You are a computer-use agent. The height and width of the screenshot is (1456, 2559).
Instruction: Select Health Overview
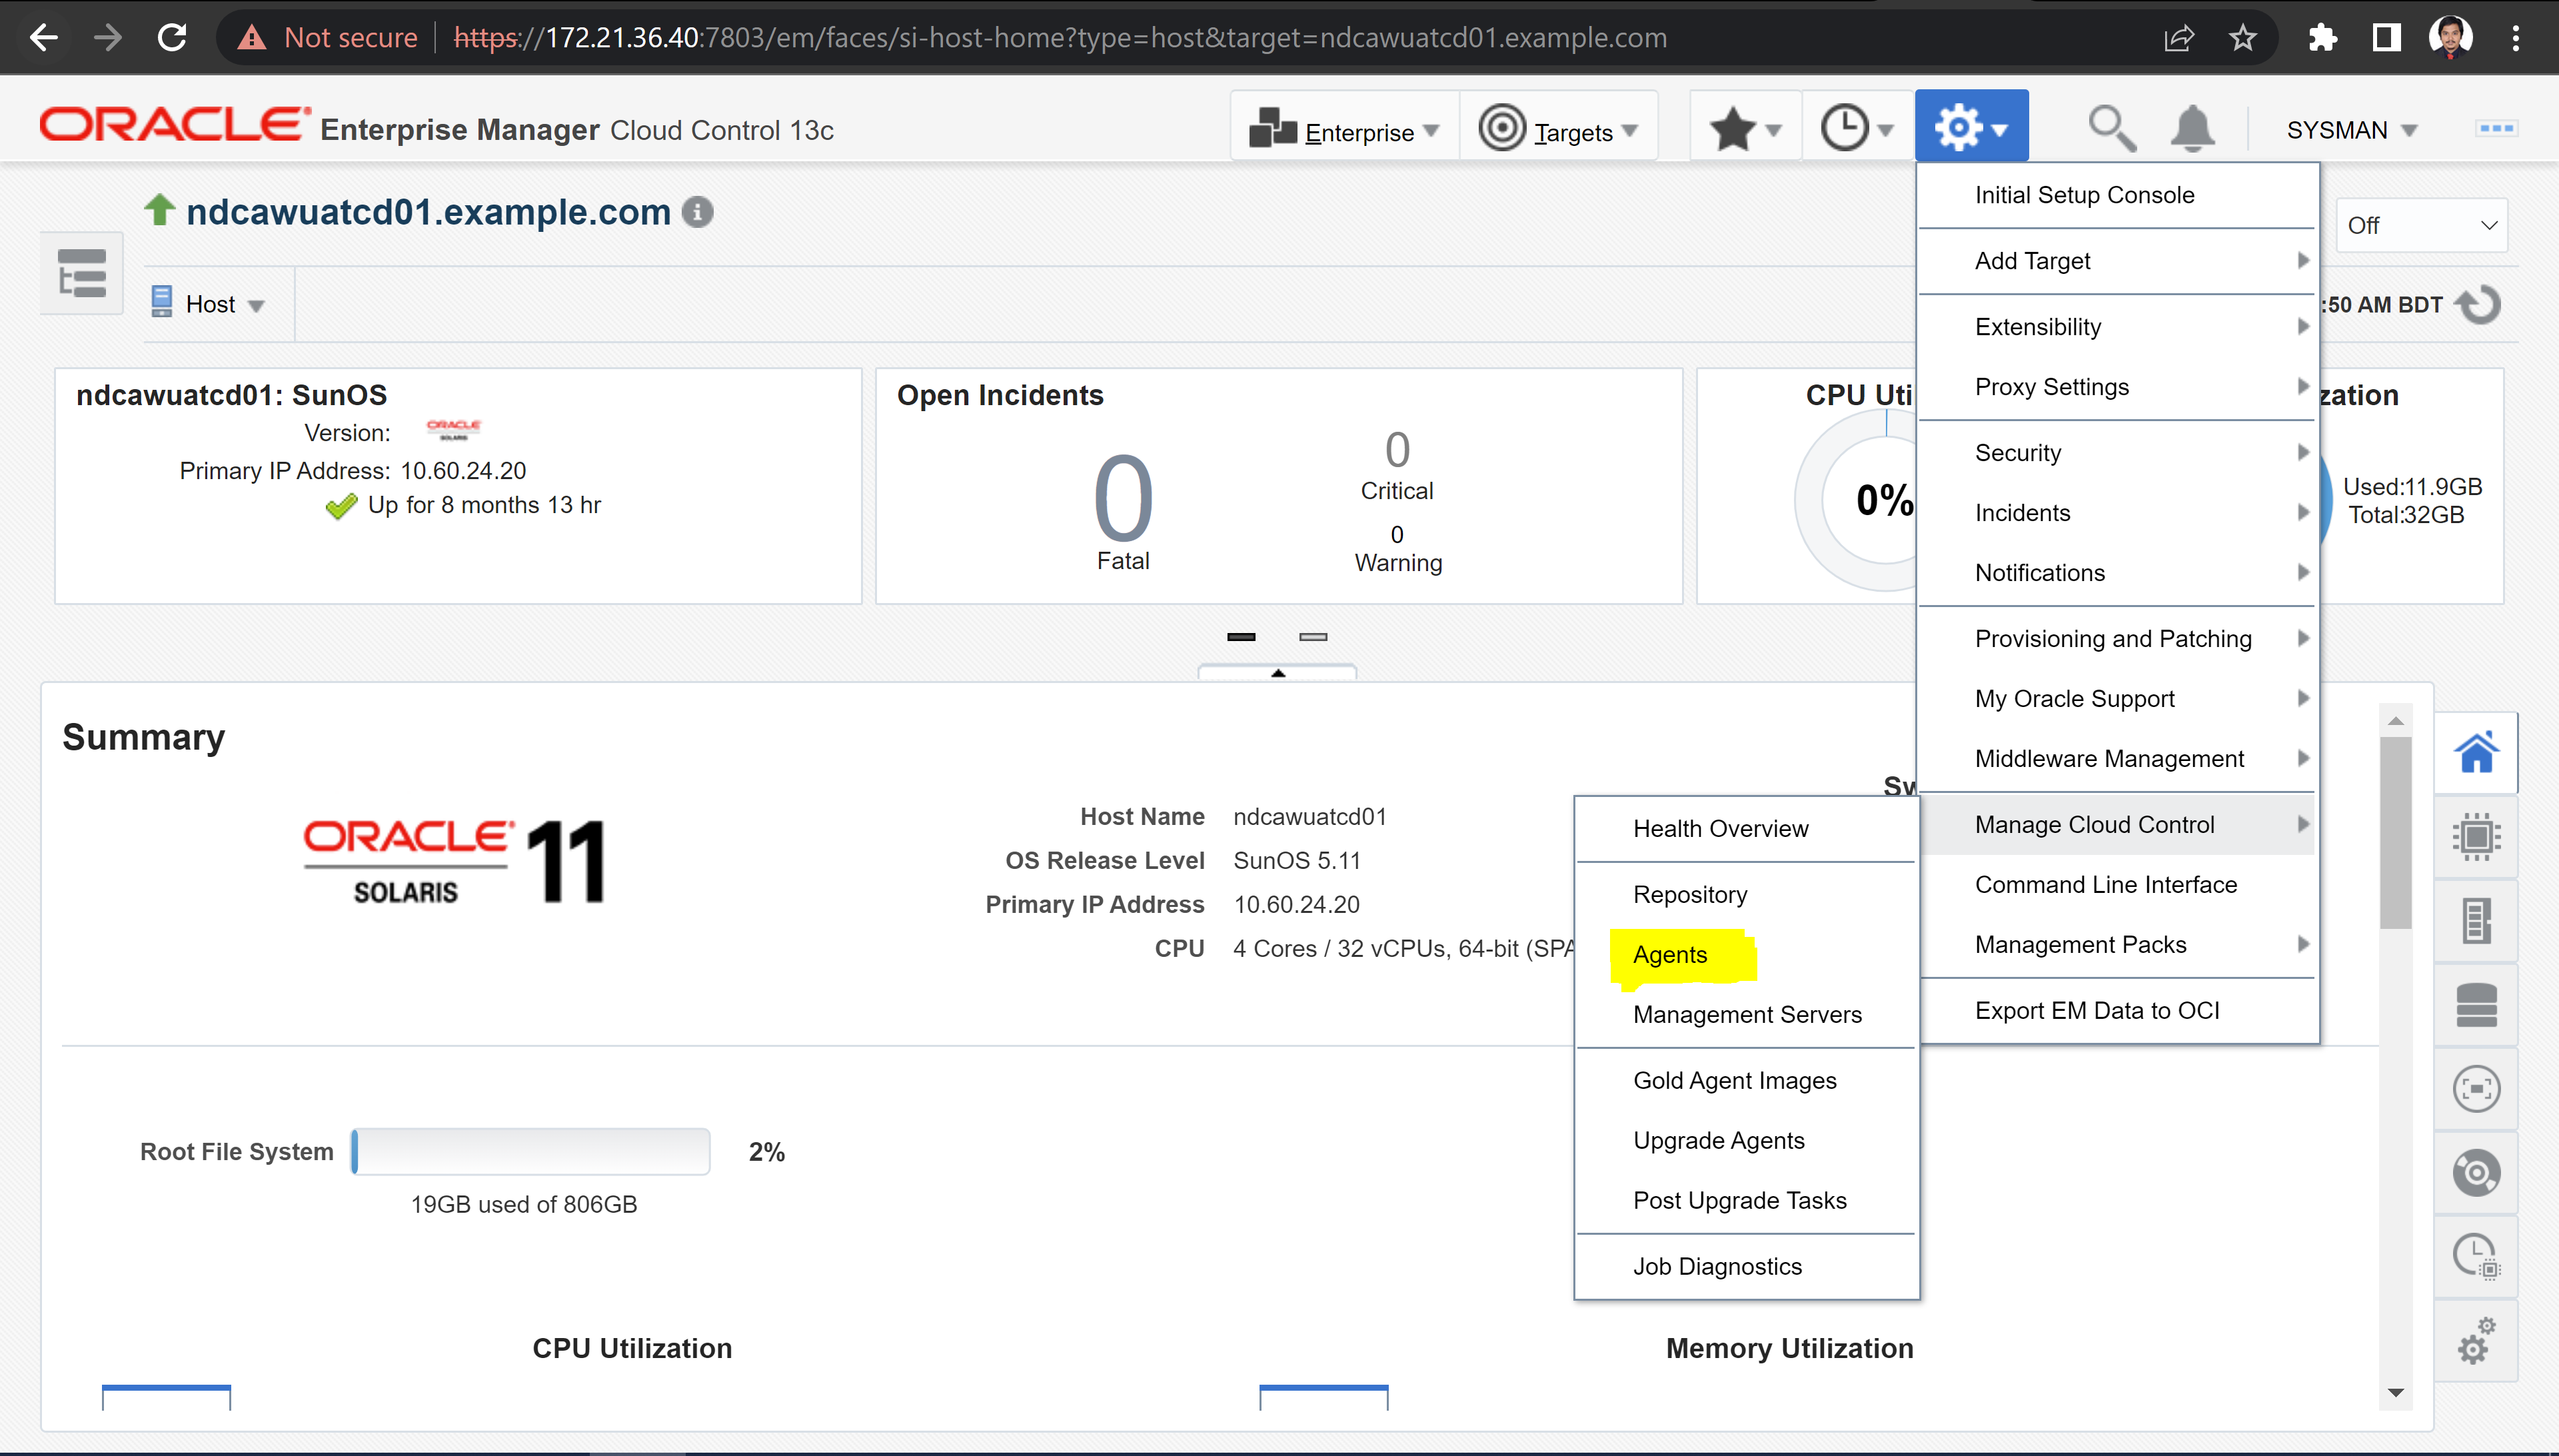pos(1746,829)
